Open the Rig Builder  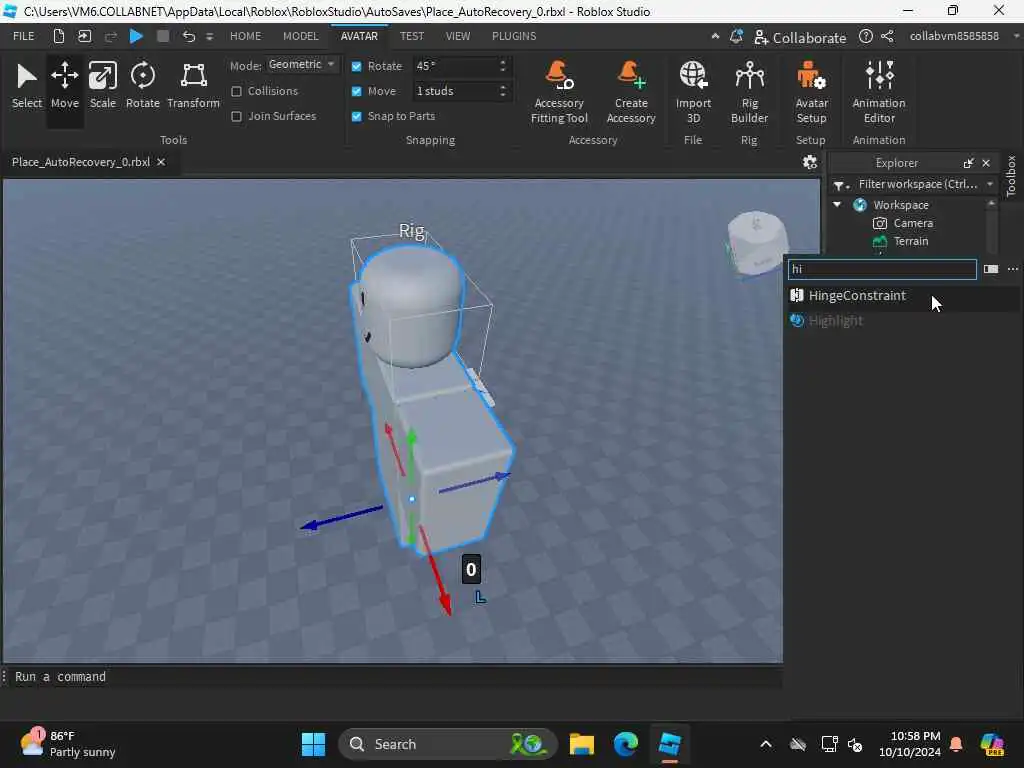pyautogui.click(x=749, y=92)
